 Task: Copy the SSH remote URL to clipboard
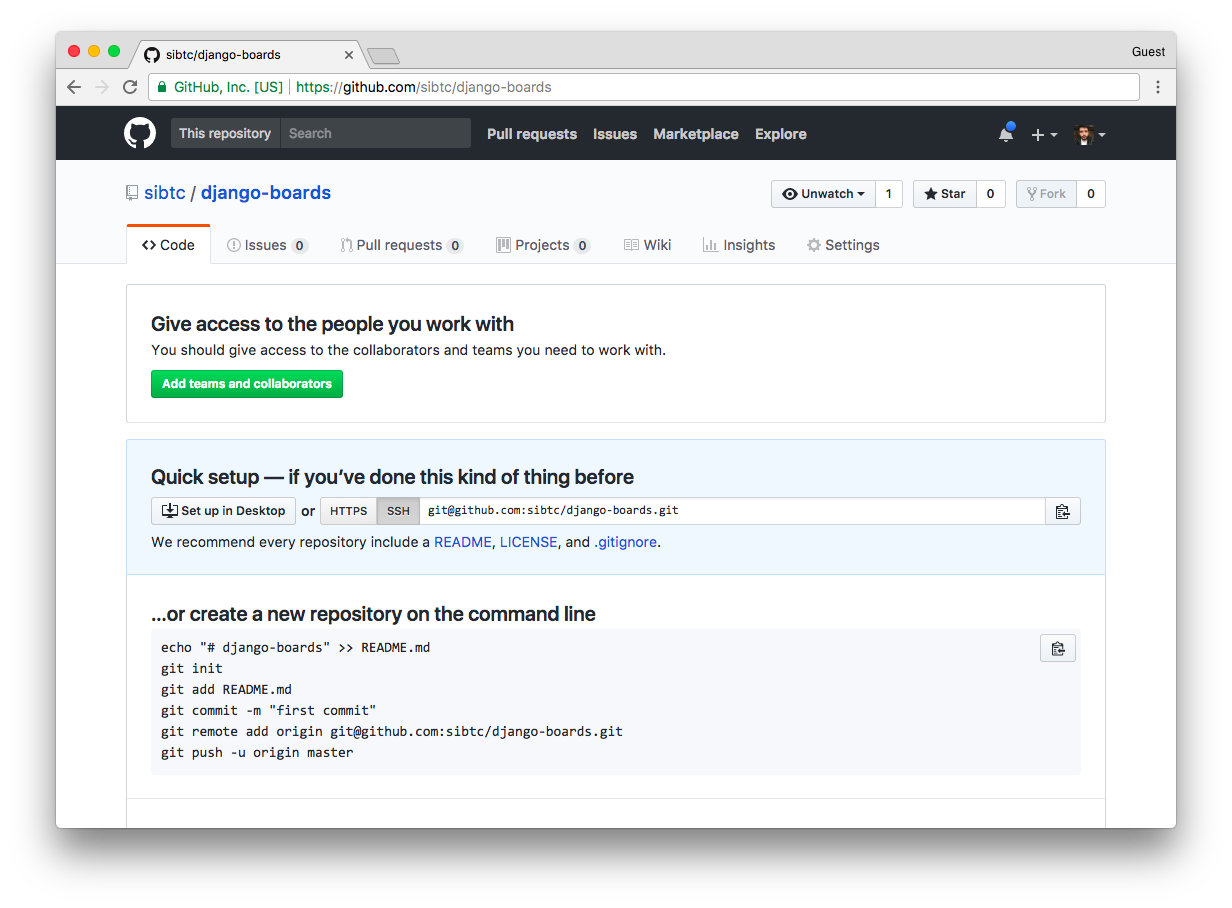coord(1063,511)
